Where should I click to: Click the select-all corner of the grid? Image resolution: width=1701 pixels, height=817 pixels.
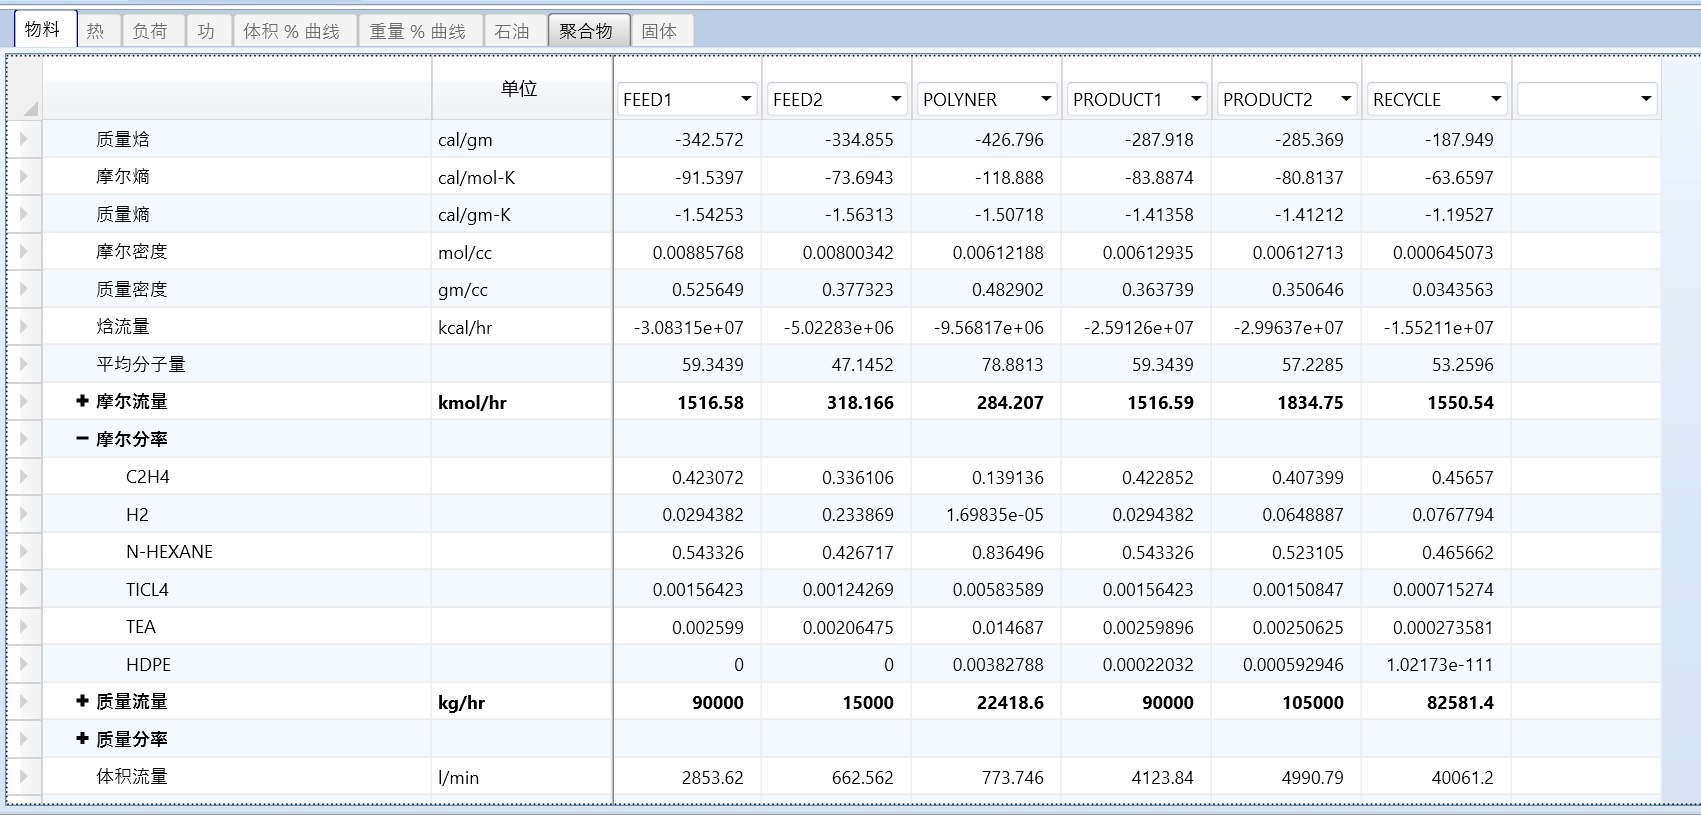[x=25, y=89]
